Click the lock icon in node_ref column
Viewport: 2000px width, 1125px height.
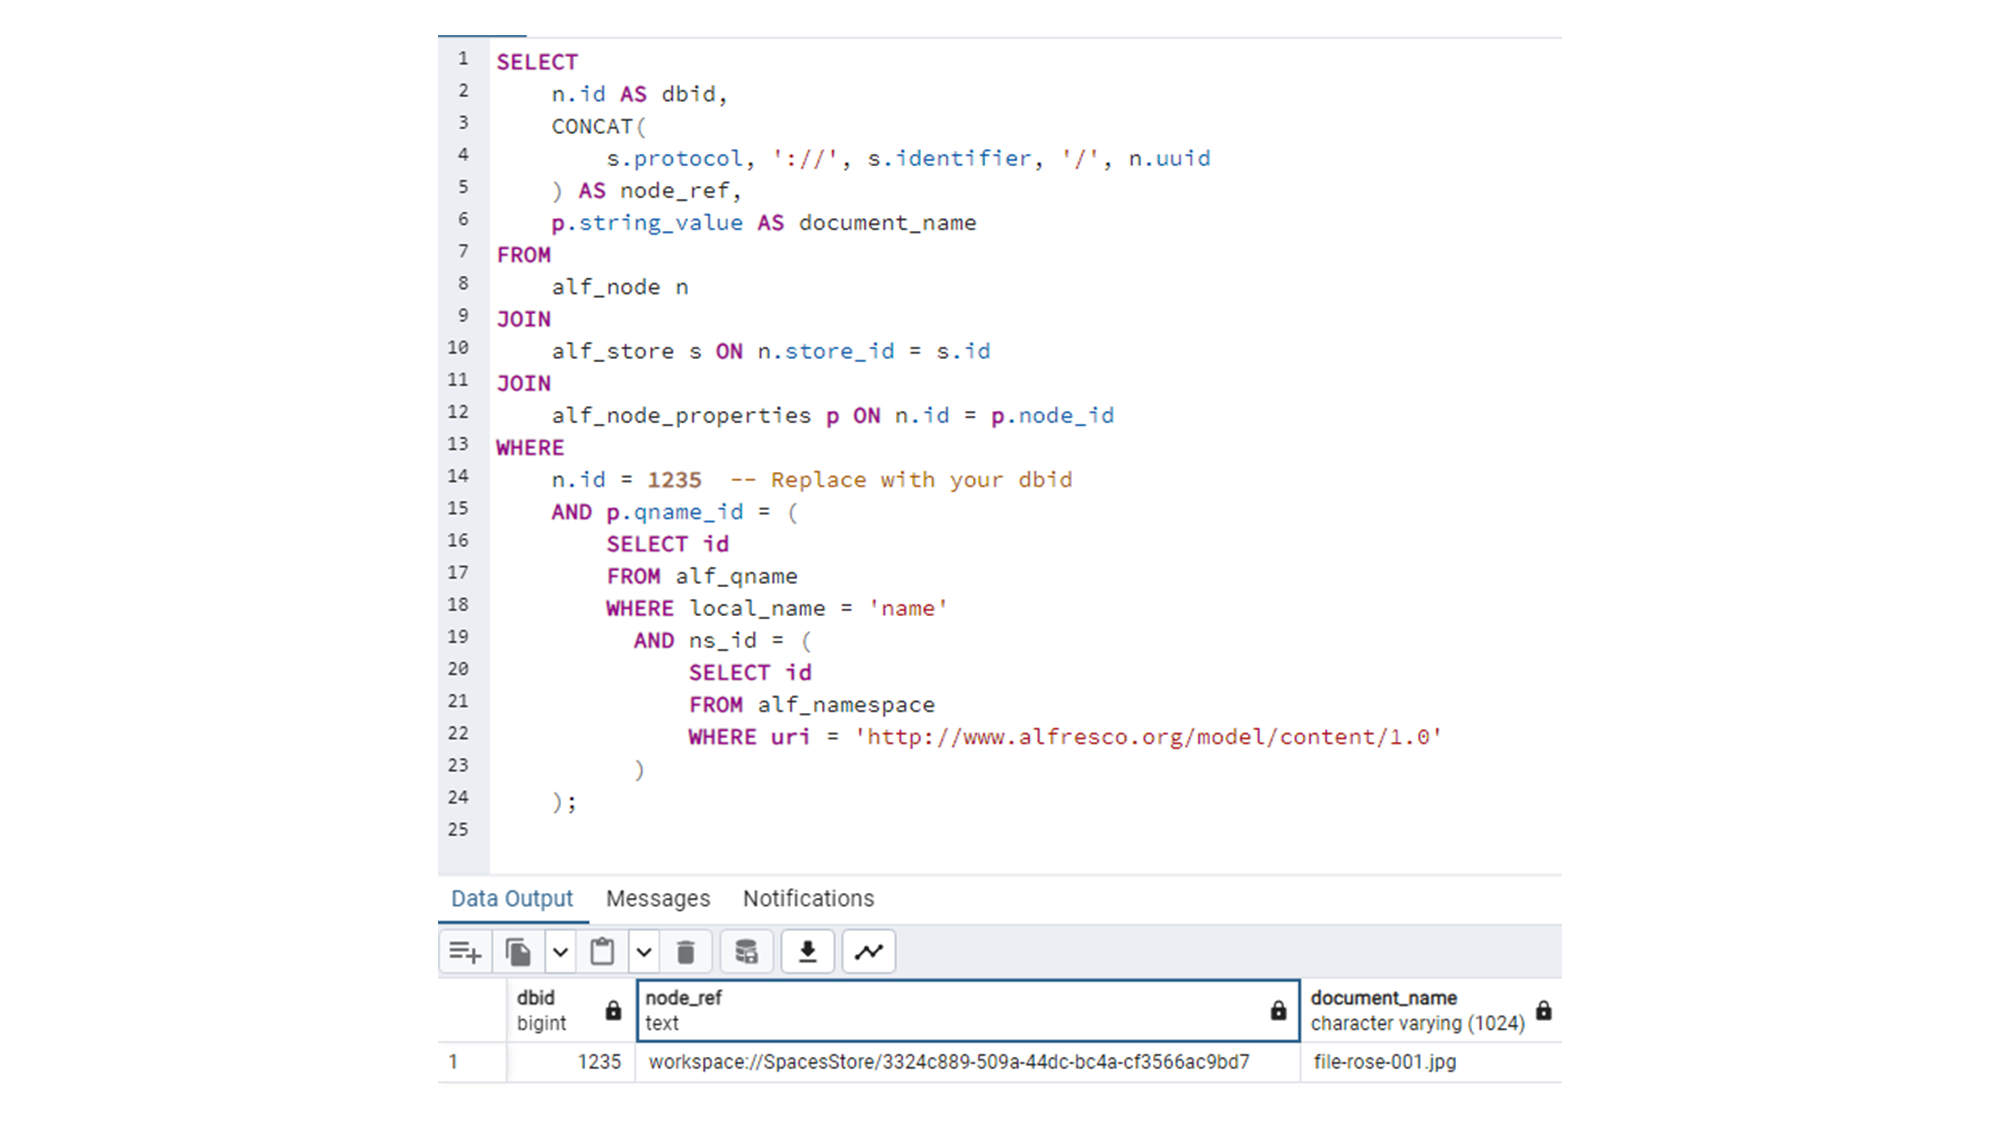(x=1278, y=1011)
